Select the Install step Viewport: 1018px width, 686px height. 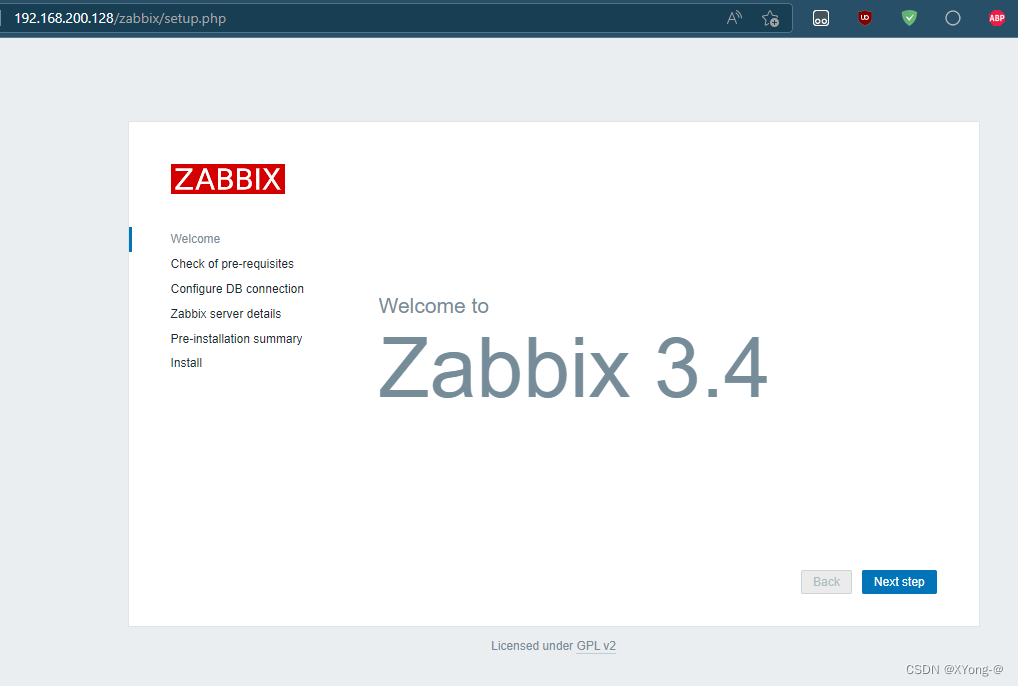click(x=186, y=363)
